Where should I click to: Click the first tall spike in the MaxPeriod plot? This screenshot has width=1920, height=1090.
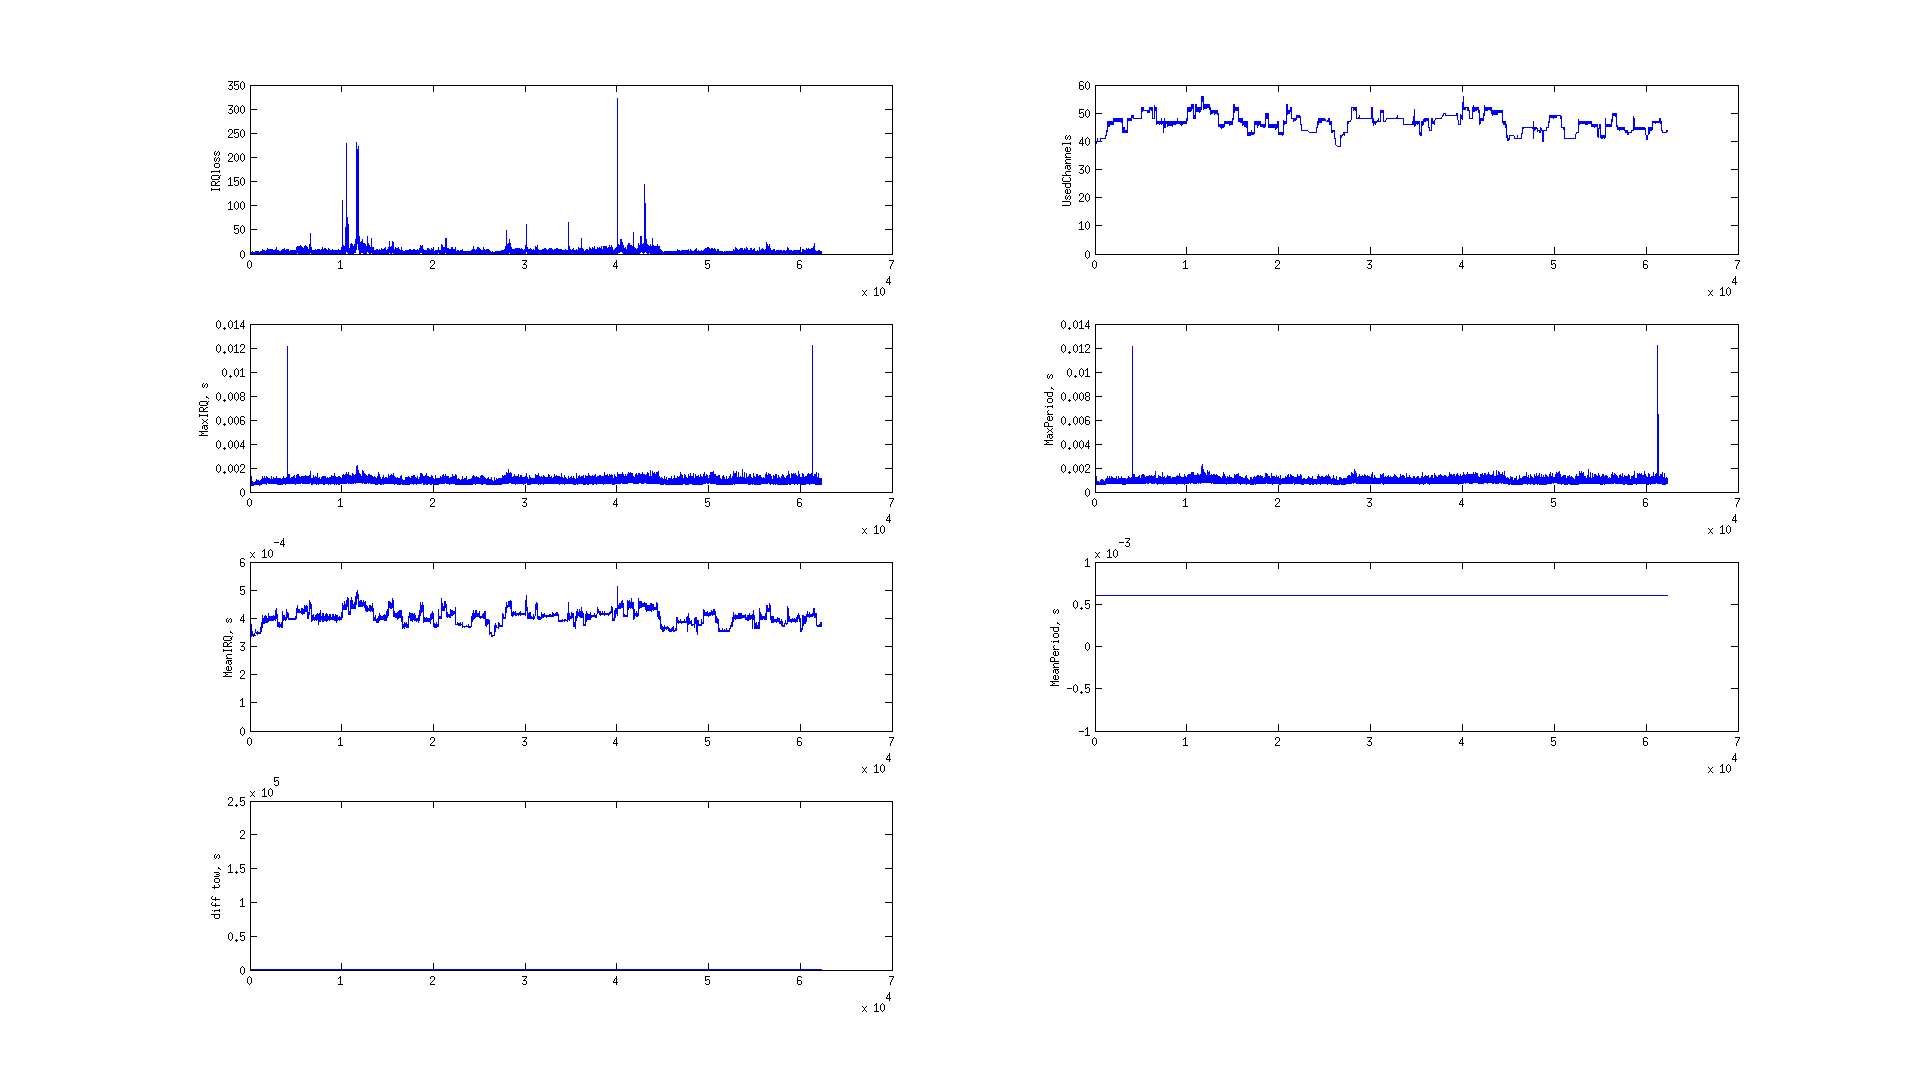1132,400
